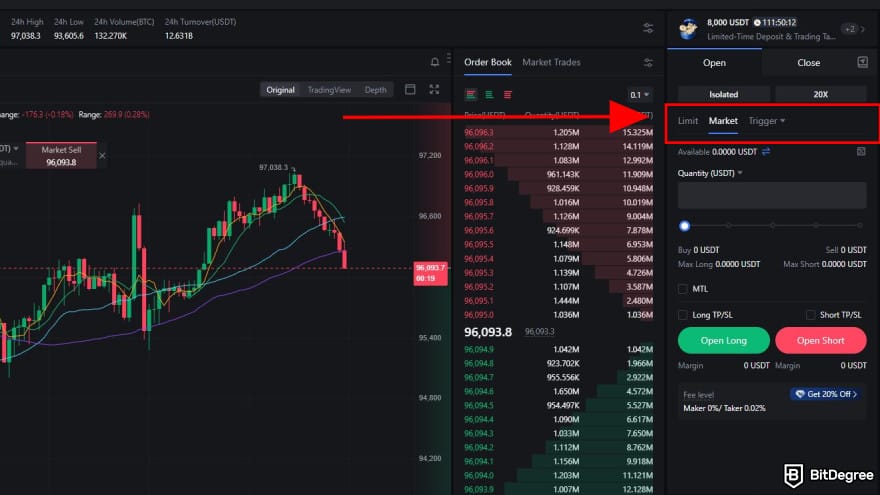This screenshot has height=495, width=880.
Task: Click the chart layout window icon
Action: [410, 90]
